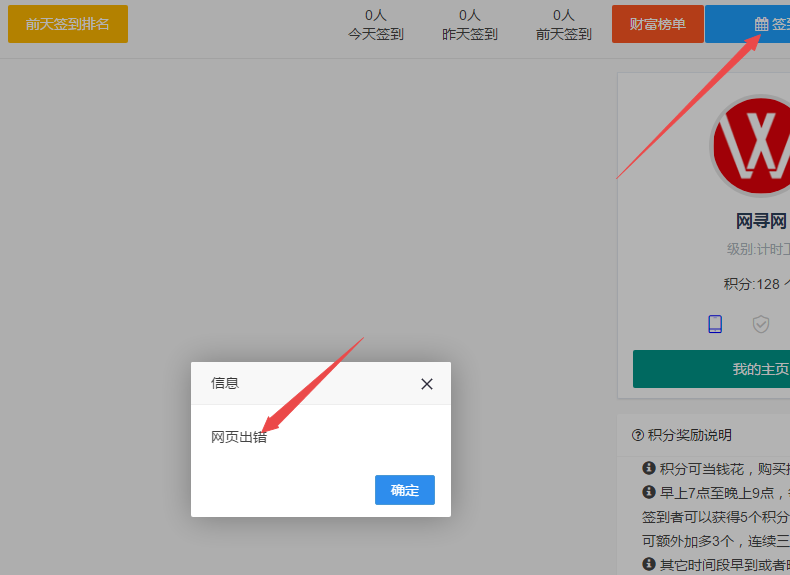
Task: Select the 前天签到 count tab
Action: click(564, 25)
